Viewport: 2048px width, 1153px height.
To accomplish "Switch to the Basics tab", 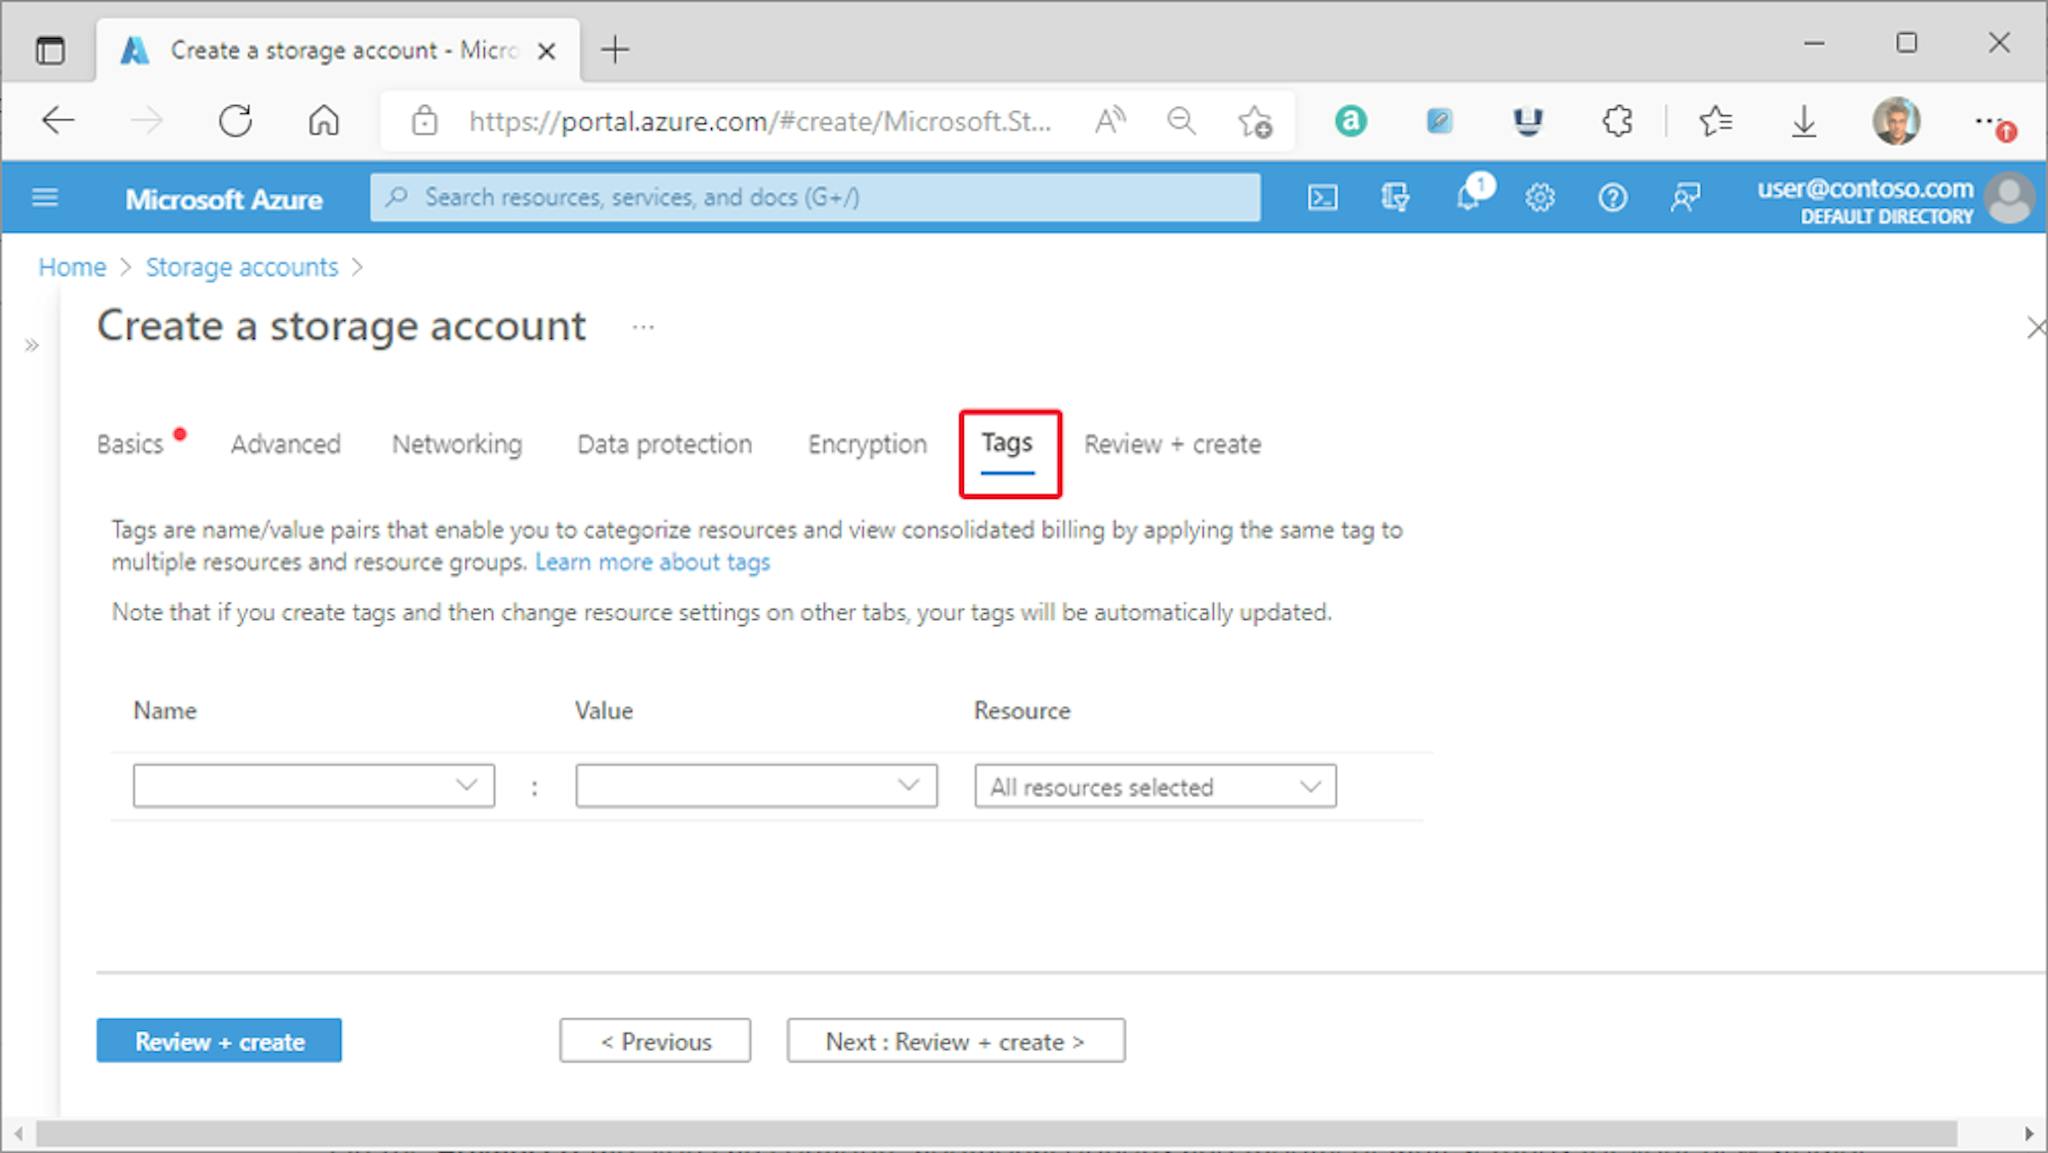I will click(x=129, y=444).
